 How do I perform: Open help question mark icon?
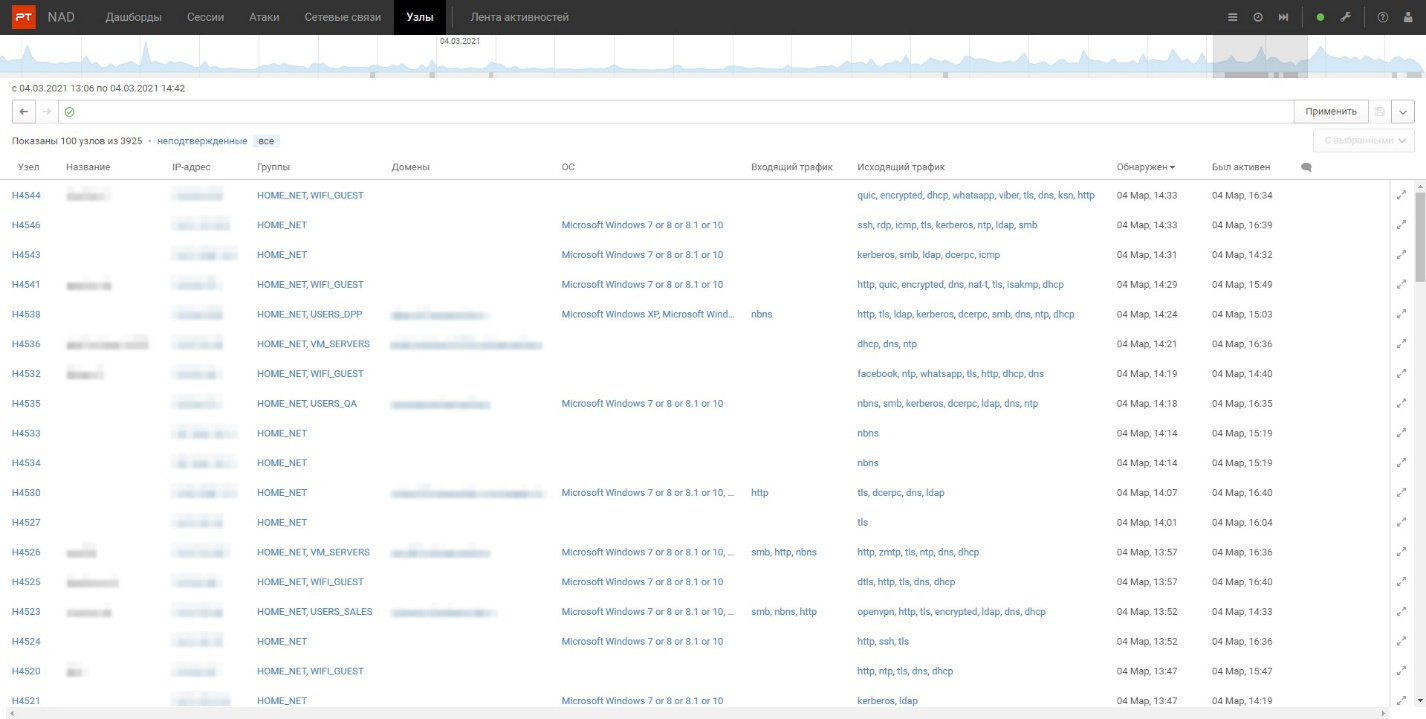pyautogui.click(x=1383, y=17)
